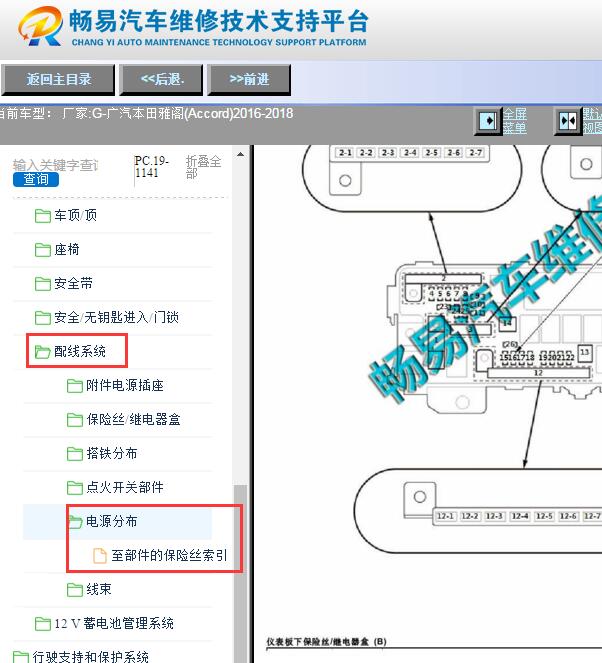The image size is (602, 663).
Task: Collapse the open 配线系统 folder icon
Action: coord(43,351)
